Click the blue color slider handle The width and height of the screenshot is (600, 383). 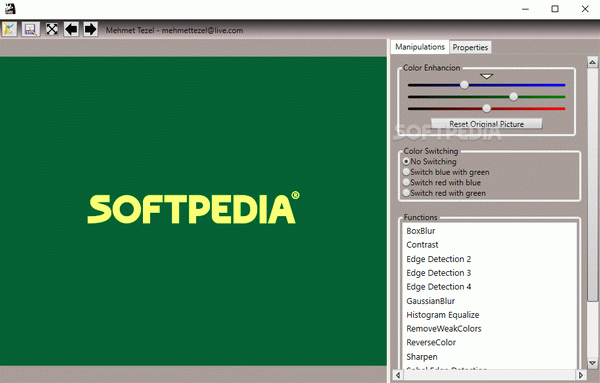[x=464, y=85]
